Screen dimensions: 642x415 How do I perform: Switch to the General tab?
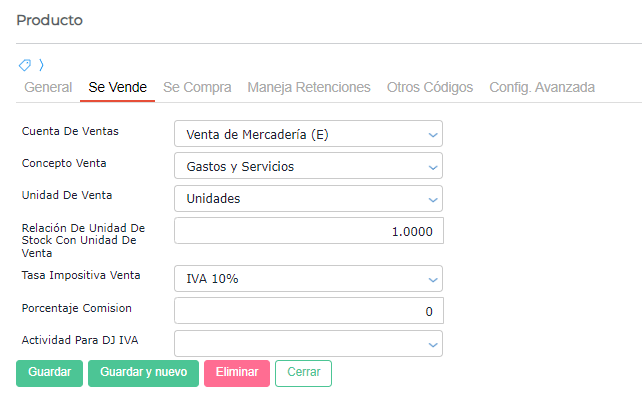48,87
